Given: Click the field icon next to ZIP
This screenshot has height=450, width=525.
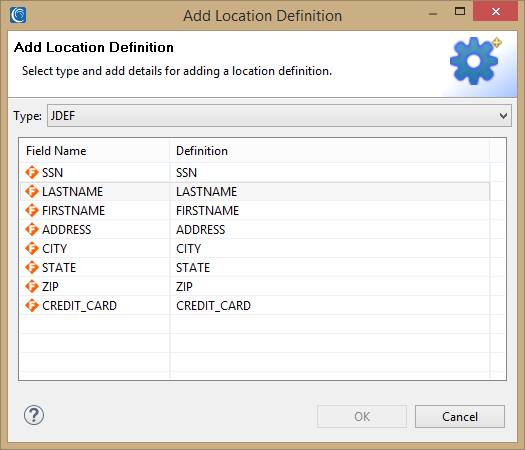Looking at the screenshot, I should (32, 287).
